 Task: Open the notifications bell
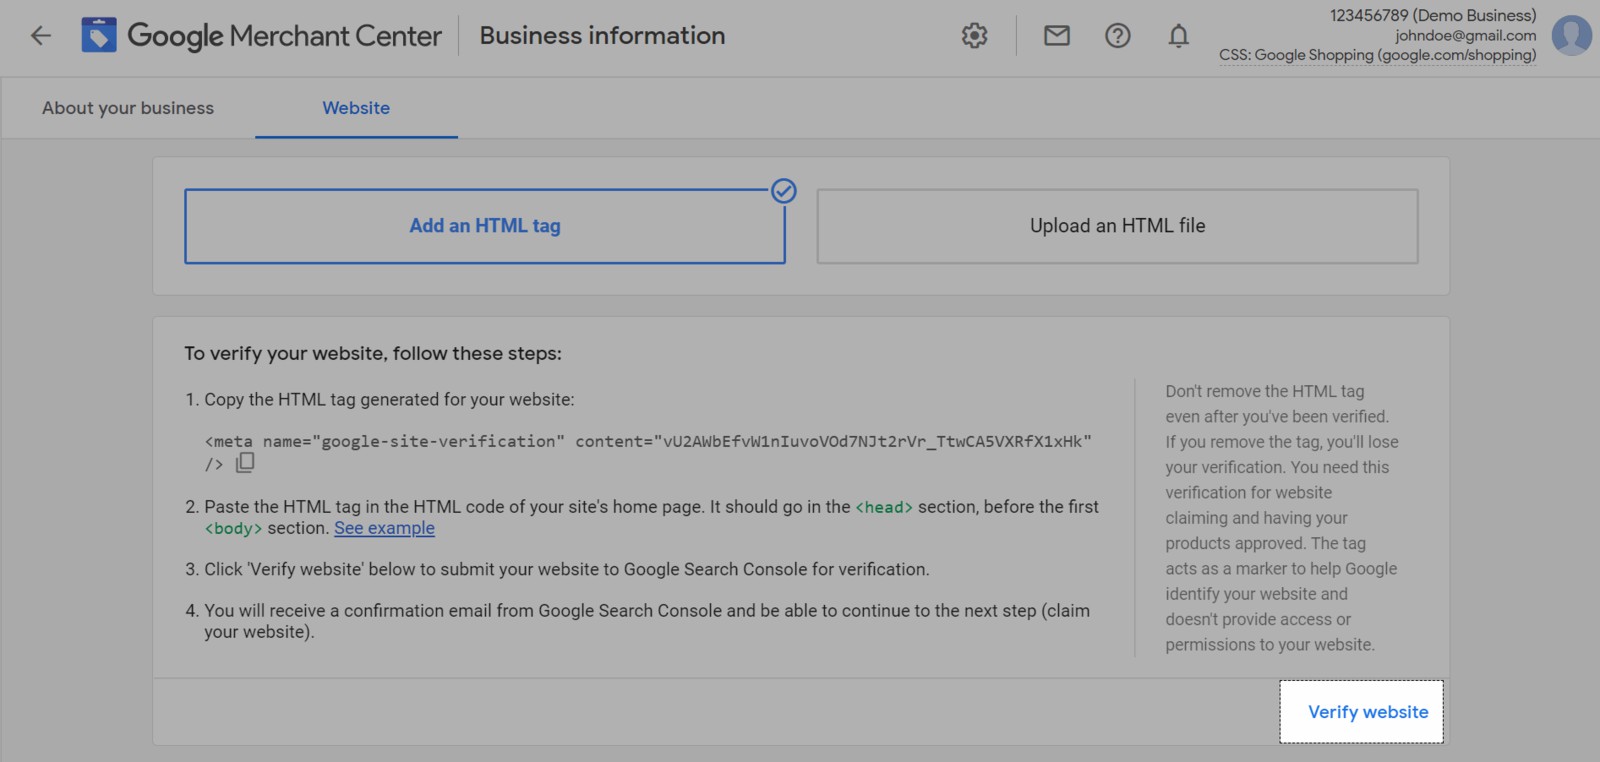click(x=1179, y=36)
